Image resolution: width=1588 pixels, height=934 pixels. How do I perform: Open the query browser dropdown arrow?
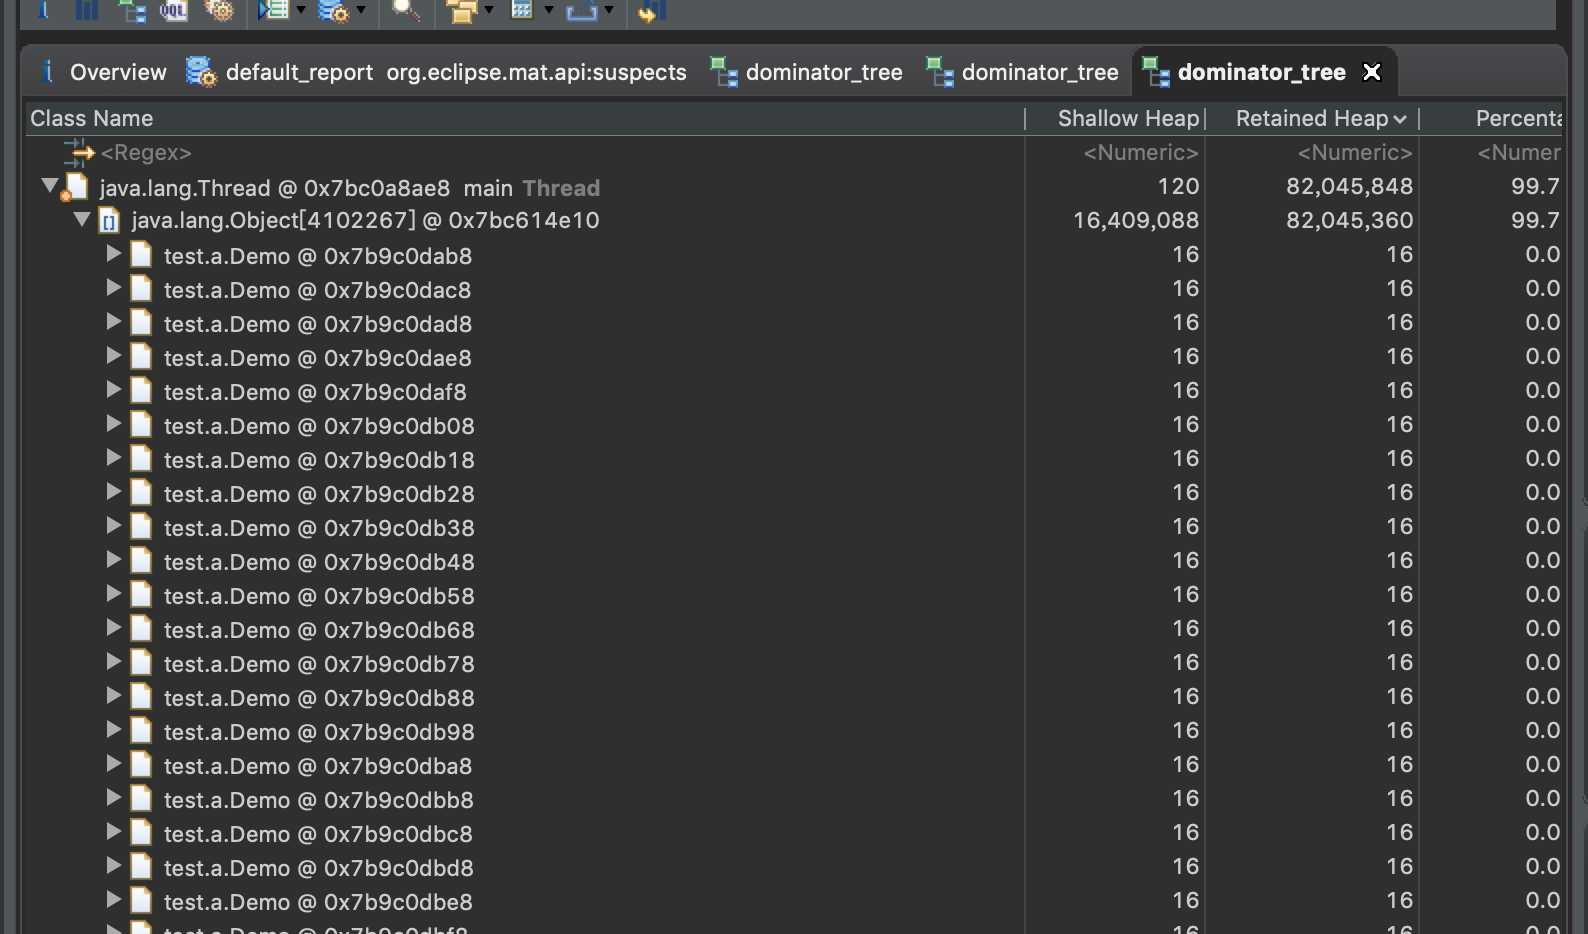(361, 10)
